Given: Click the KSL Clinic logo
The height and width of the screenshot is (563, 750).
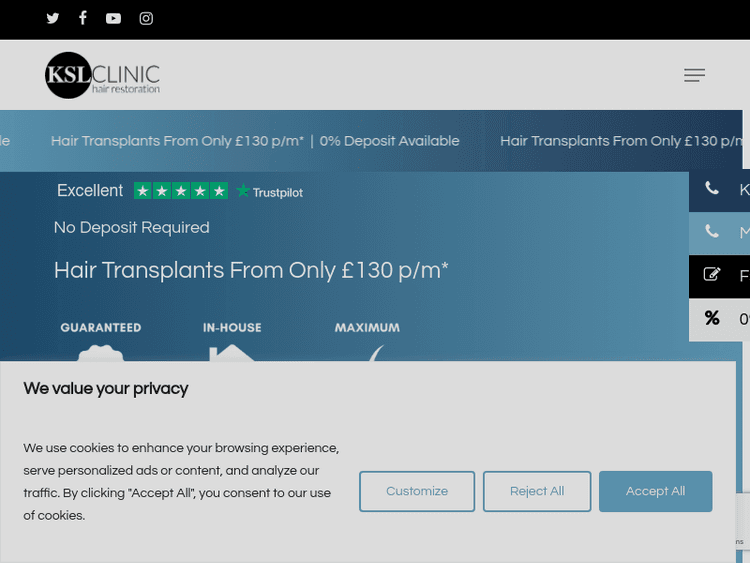Looking at the screenshot, I should (x=102, y=75).
